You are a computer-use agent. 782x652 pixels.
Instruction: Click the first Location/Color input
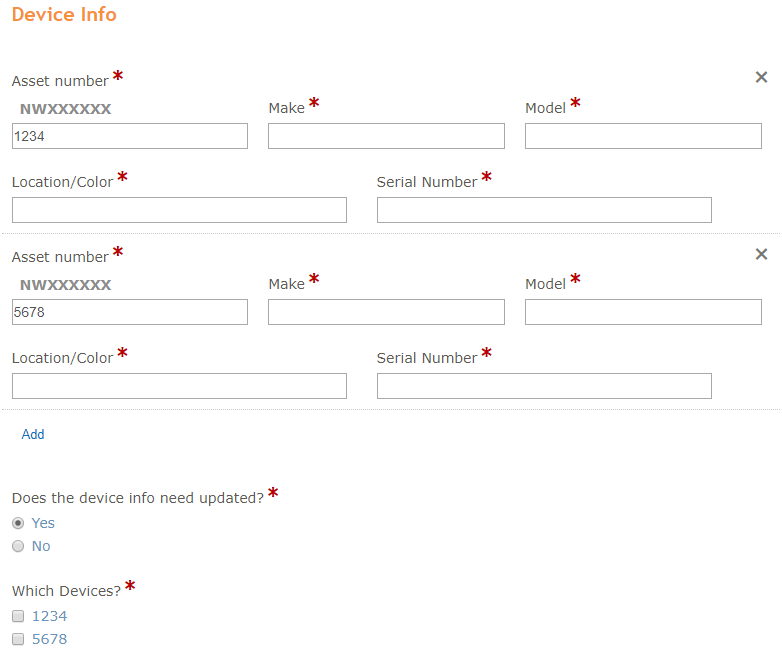pyautogui.click(x=180, y=210)
